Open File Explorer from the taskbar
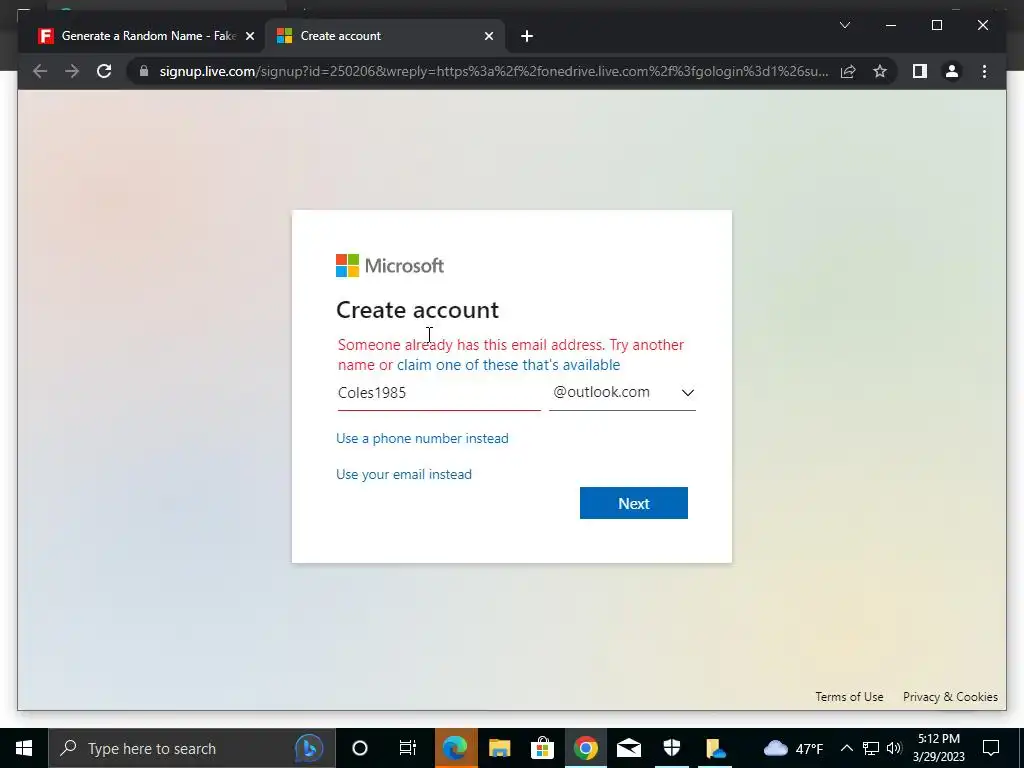Screen dimensions: 1024x768 499,748
